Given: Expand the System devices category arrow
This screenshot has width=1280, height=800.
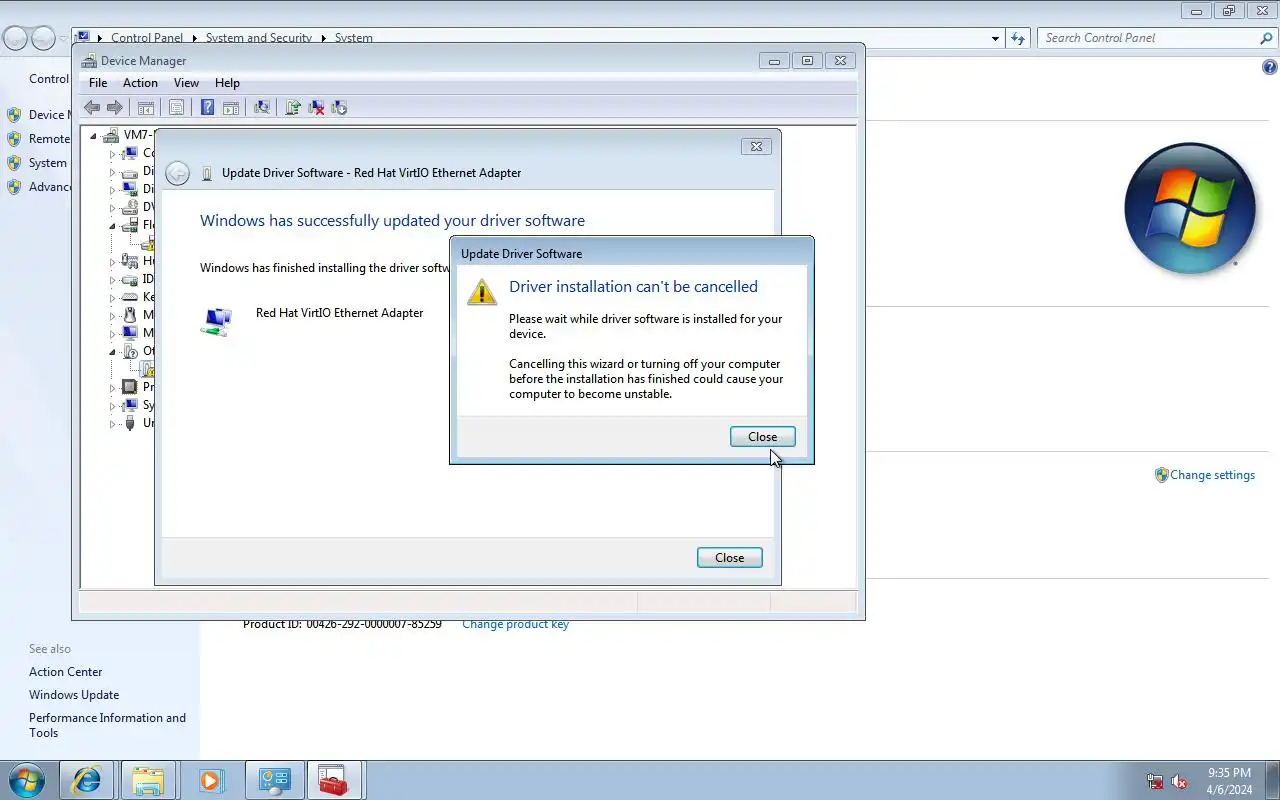Looking at the screenshot, I should (112, 406).
